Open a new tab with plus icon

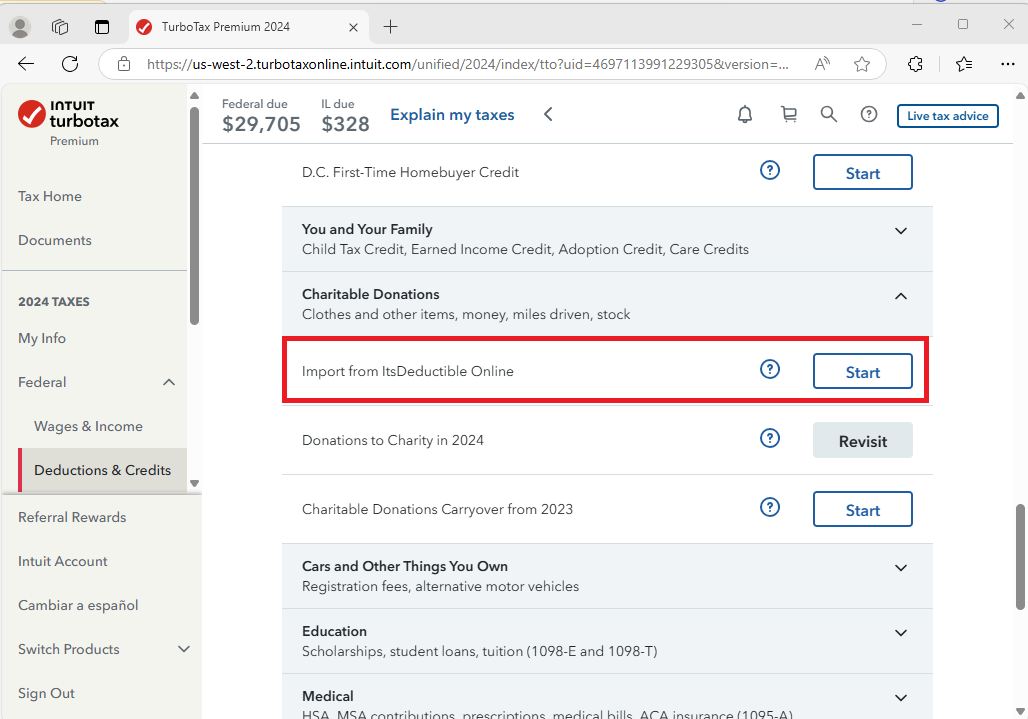click(x=390, y=27)
